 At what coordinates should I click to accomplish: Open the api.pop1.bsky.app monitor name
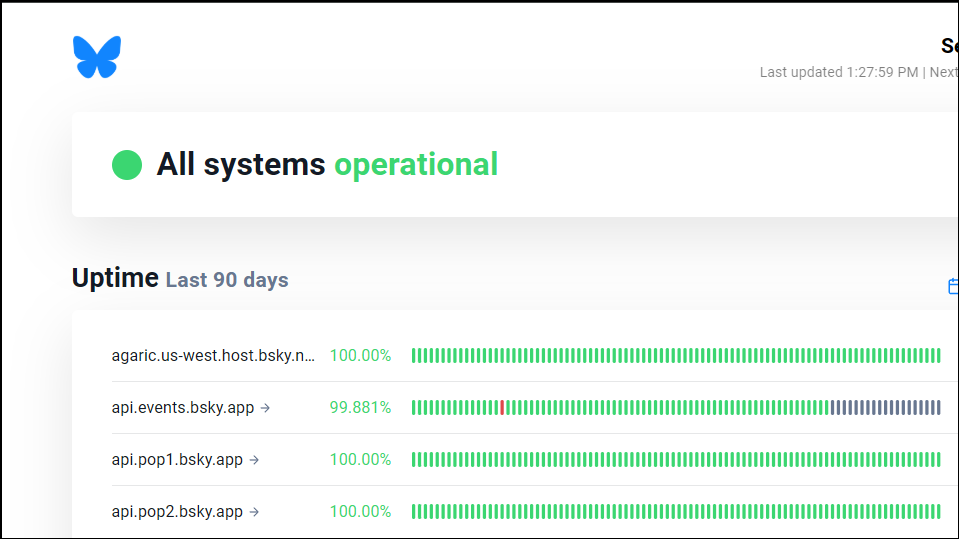coord(177,459)
